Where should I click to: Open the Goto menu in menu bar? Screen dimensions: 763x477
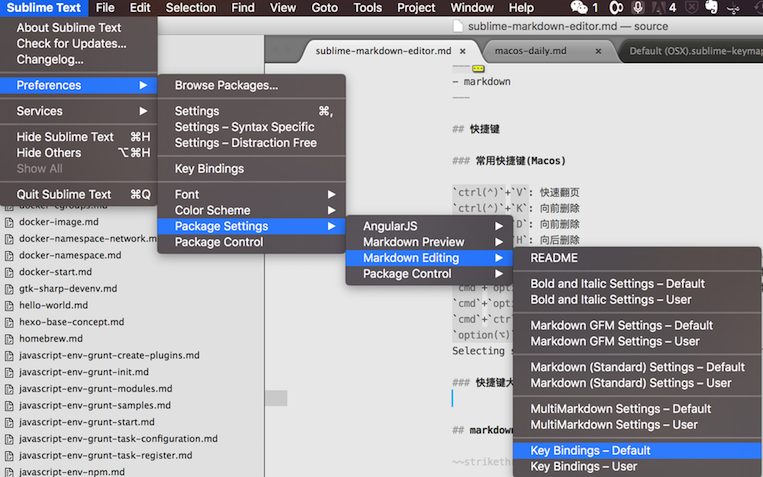pyautogui.click(x=324, y=8)
